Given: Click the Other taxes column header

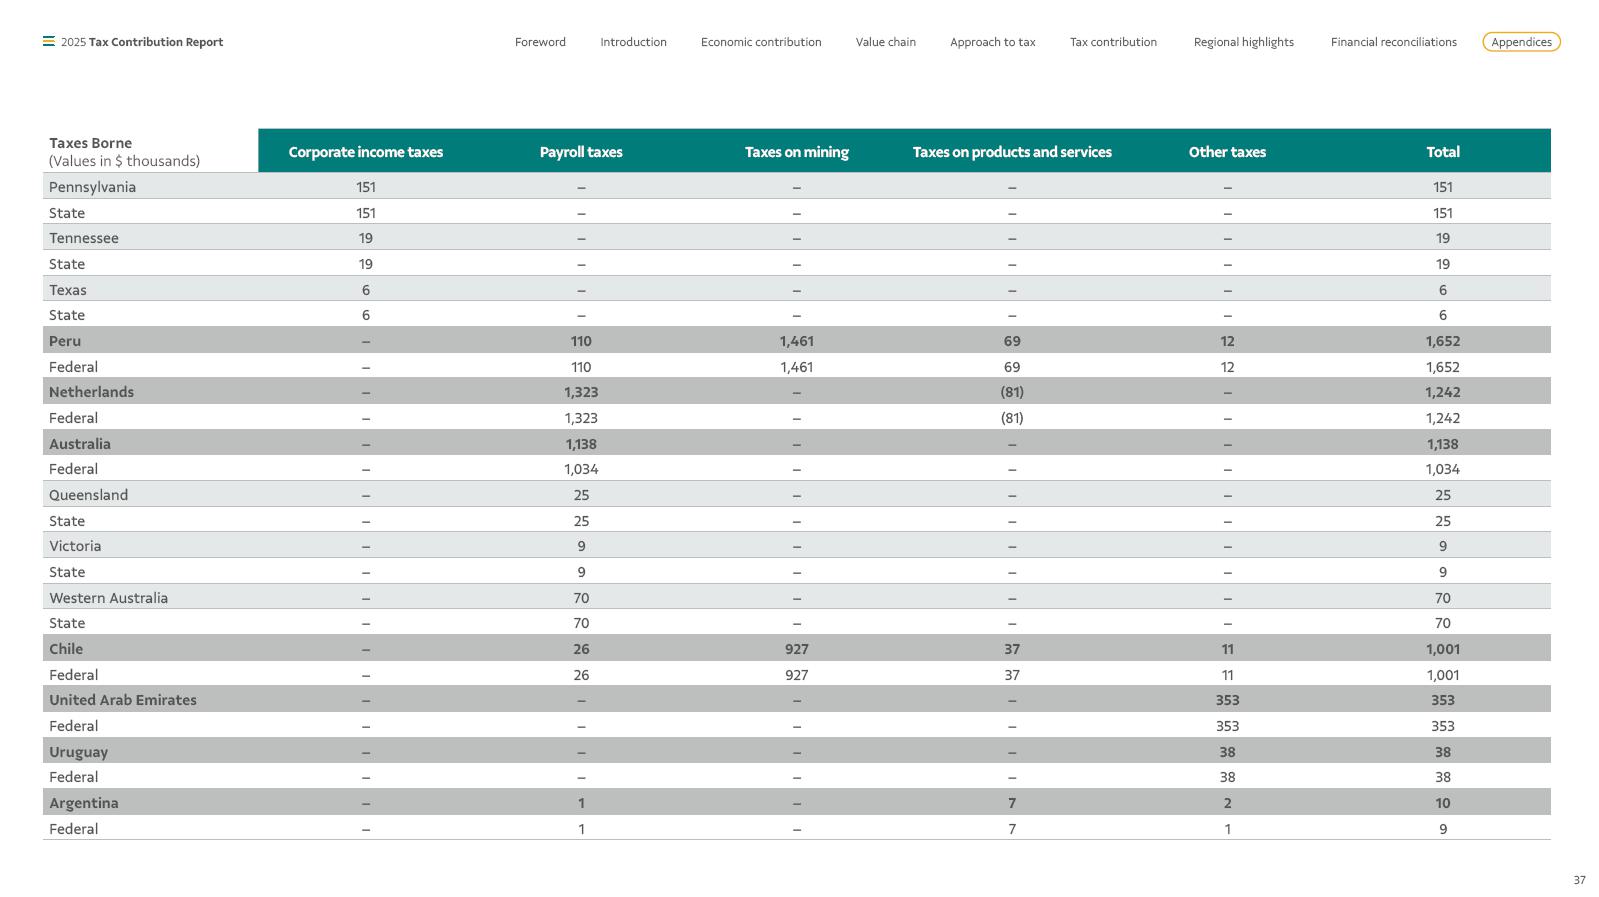Looking at the screenshot, I should pos(1227,152).
